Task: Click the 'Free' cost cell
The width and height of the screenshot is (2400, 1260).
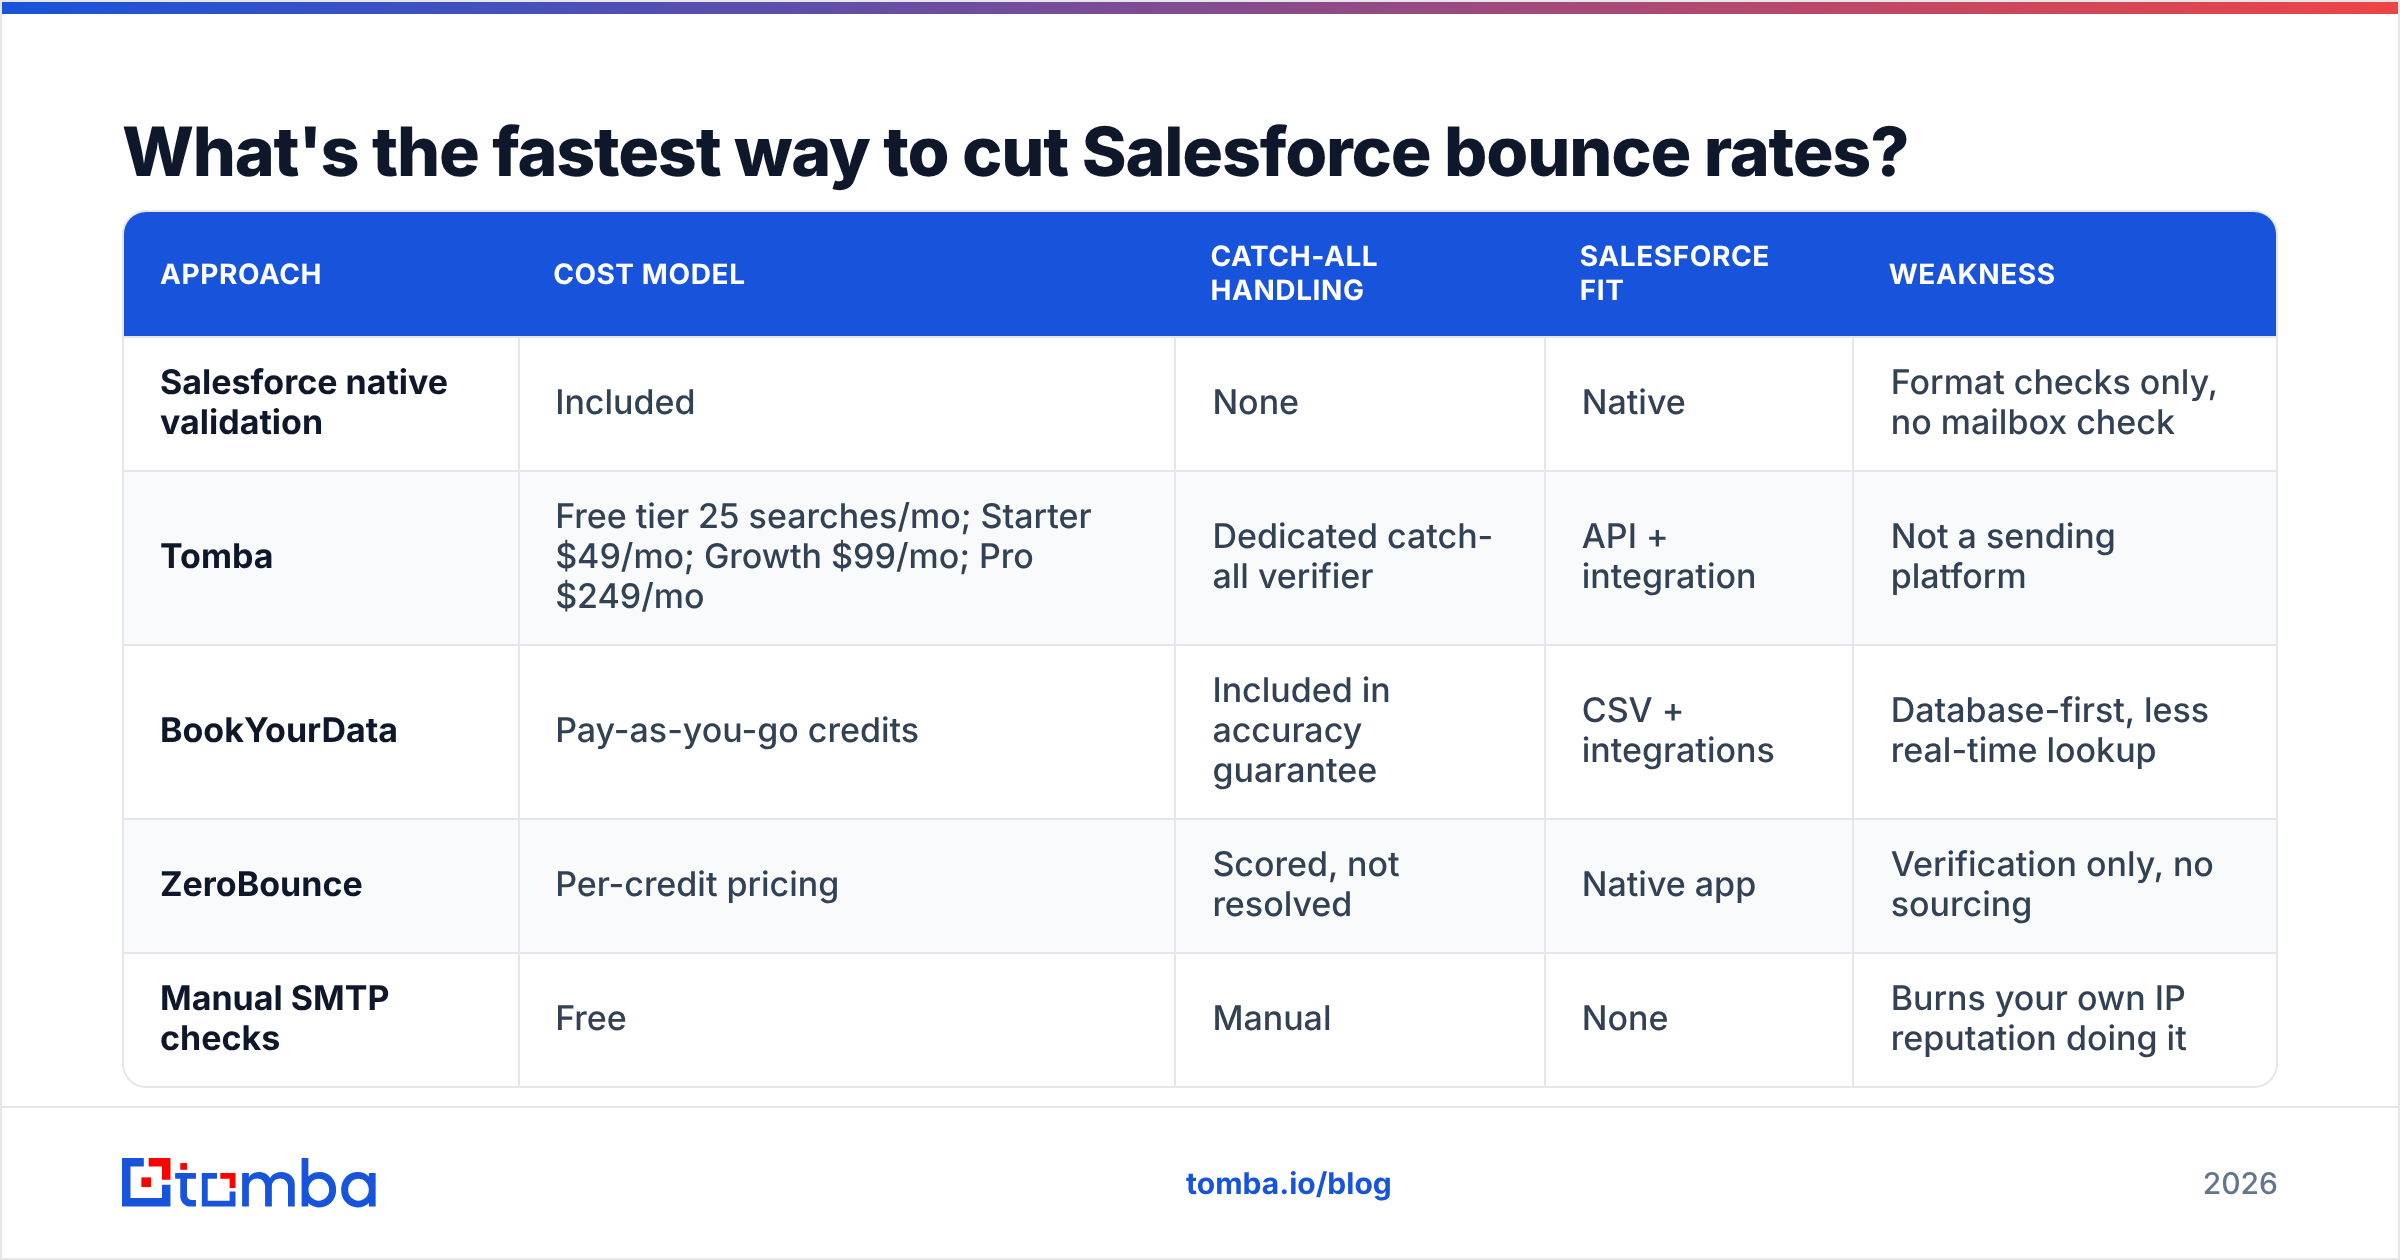Action: (x=591, y=1018)
